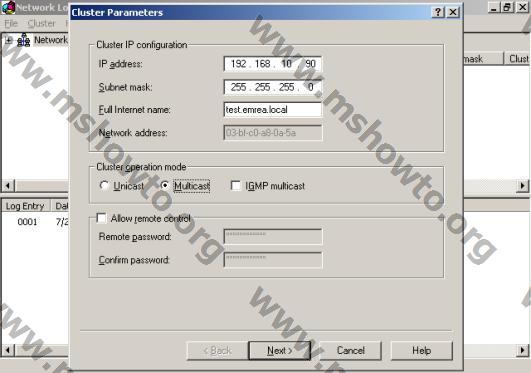Click the dialog's question mark help icon
Screen dimensions: 531x373
[x=438, y=12]
